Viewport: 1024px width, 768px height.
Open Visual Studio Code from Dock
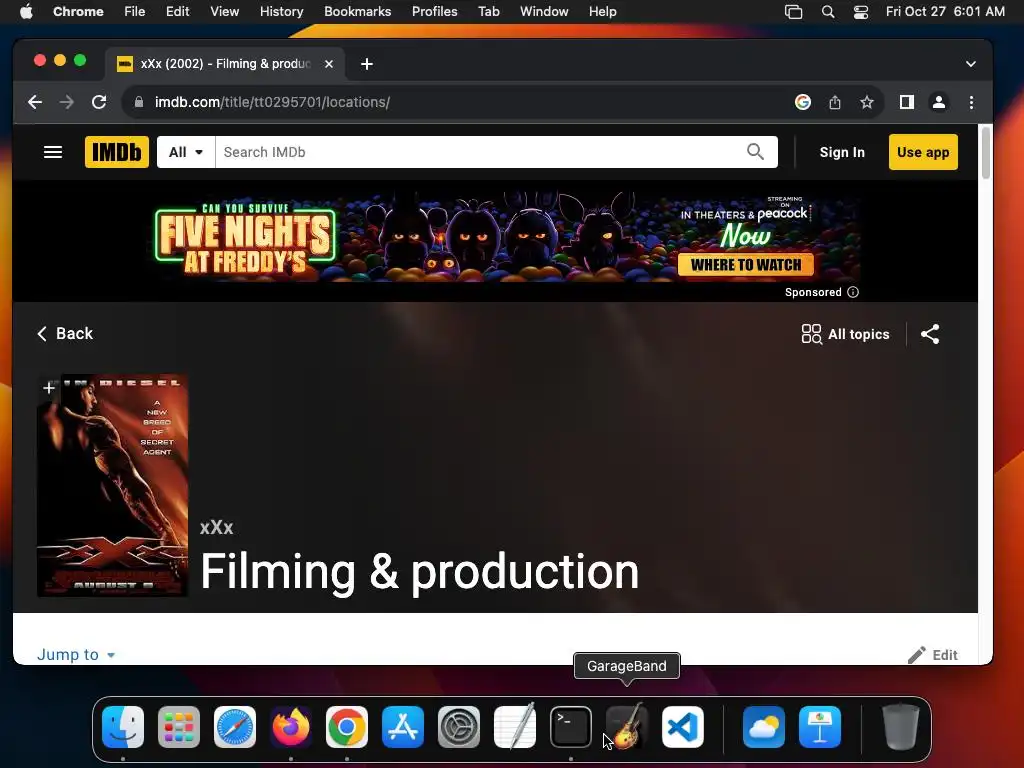[683, 726]
